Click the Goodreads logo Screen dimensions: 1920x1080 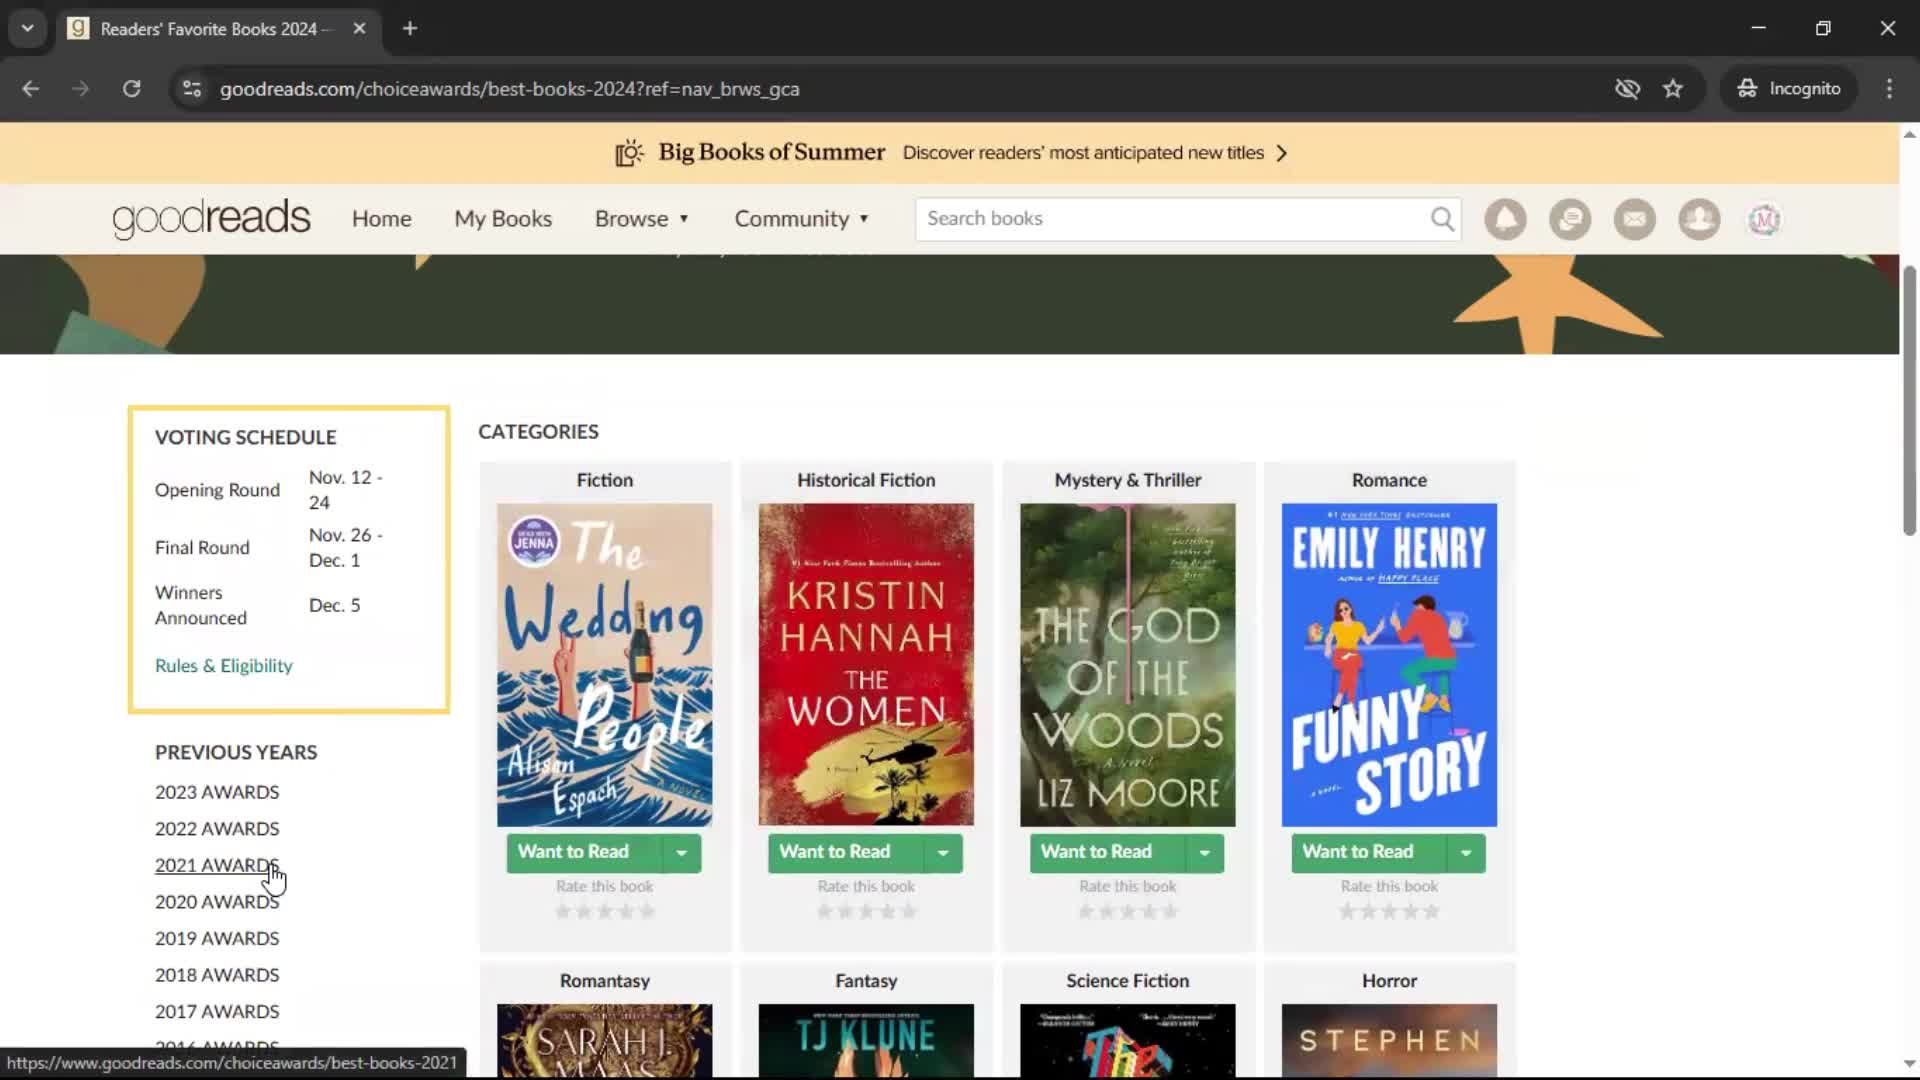click(211, 218)
